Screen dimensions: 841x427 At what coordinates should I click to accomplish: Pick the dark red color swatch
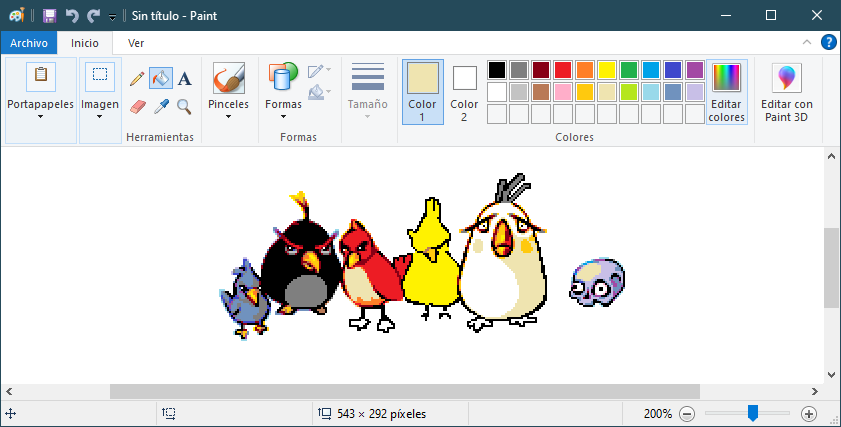tap(541, 70)
